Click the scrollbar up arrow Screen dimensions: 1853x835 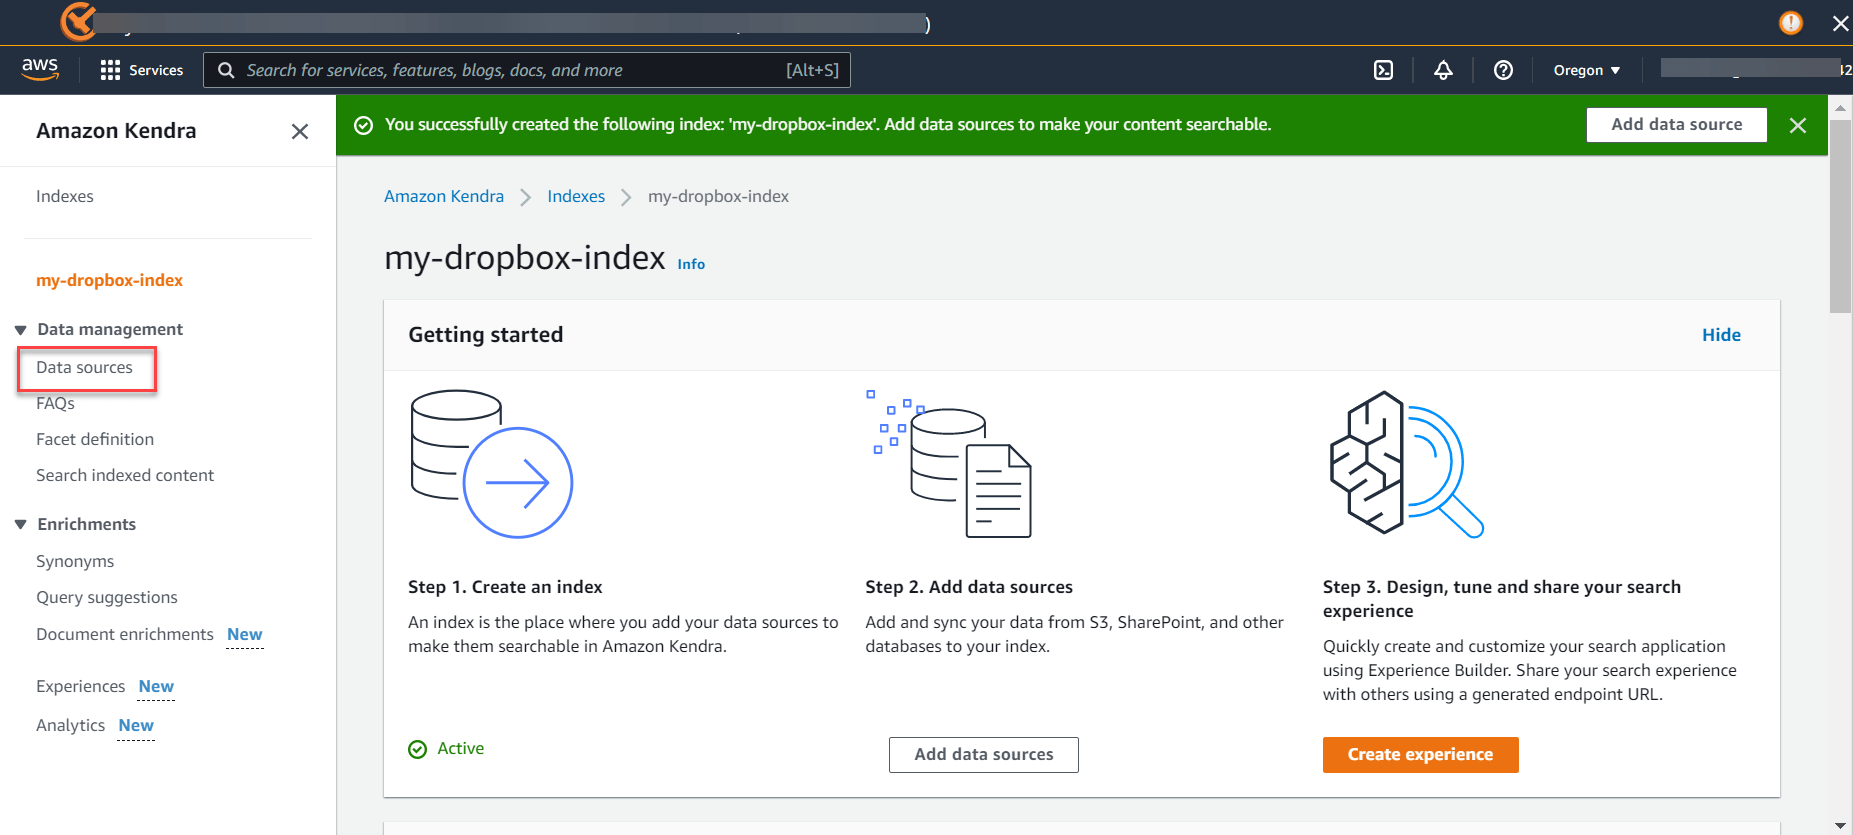point(1840,108)
